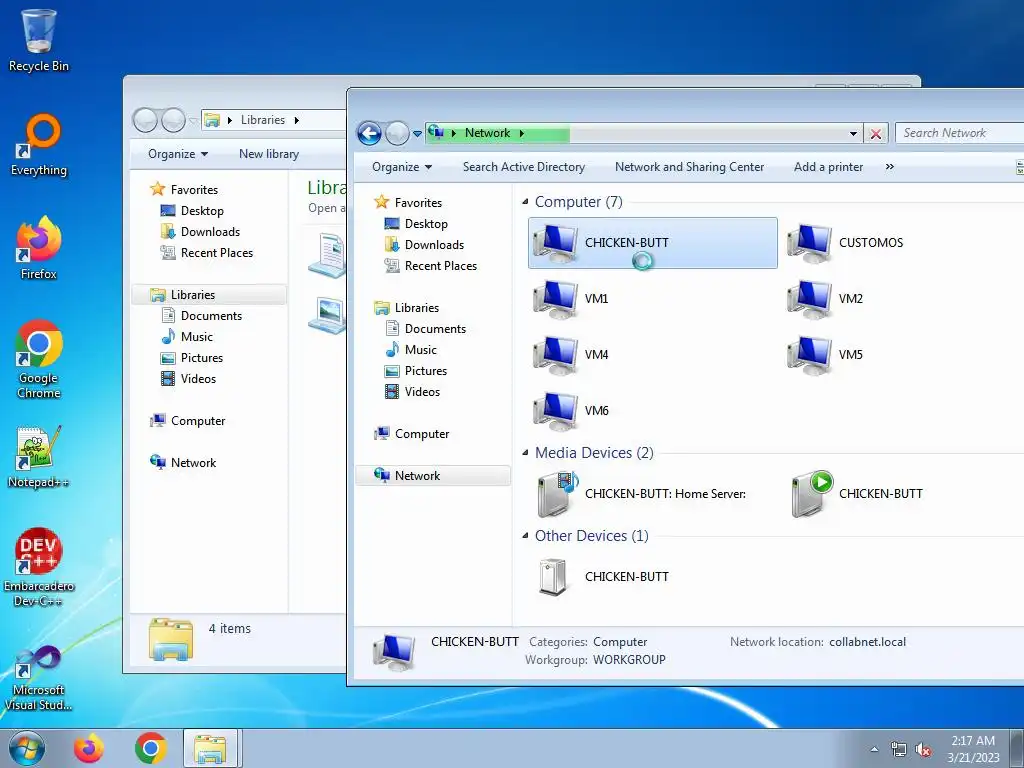The width and height of the screenshot is (1024, 768).
Task: Select Downloads in Libraries window sidebar
Action: pyautogui.click(x=200, y=232)
